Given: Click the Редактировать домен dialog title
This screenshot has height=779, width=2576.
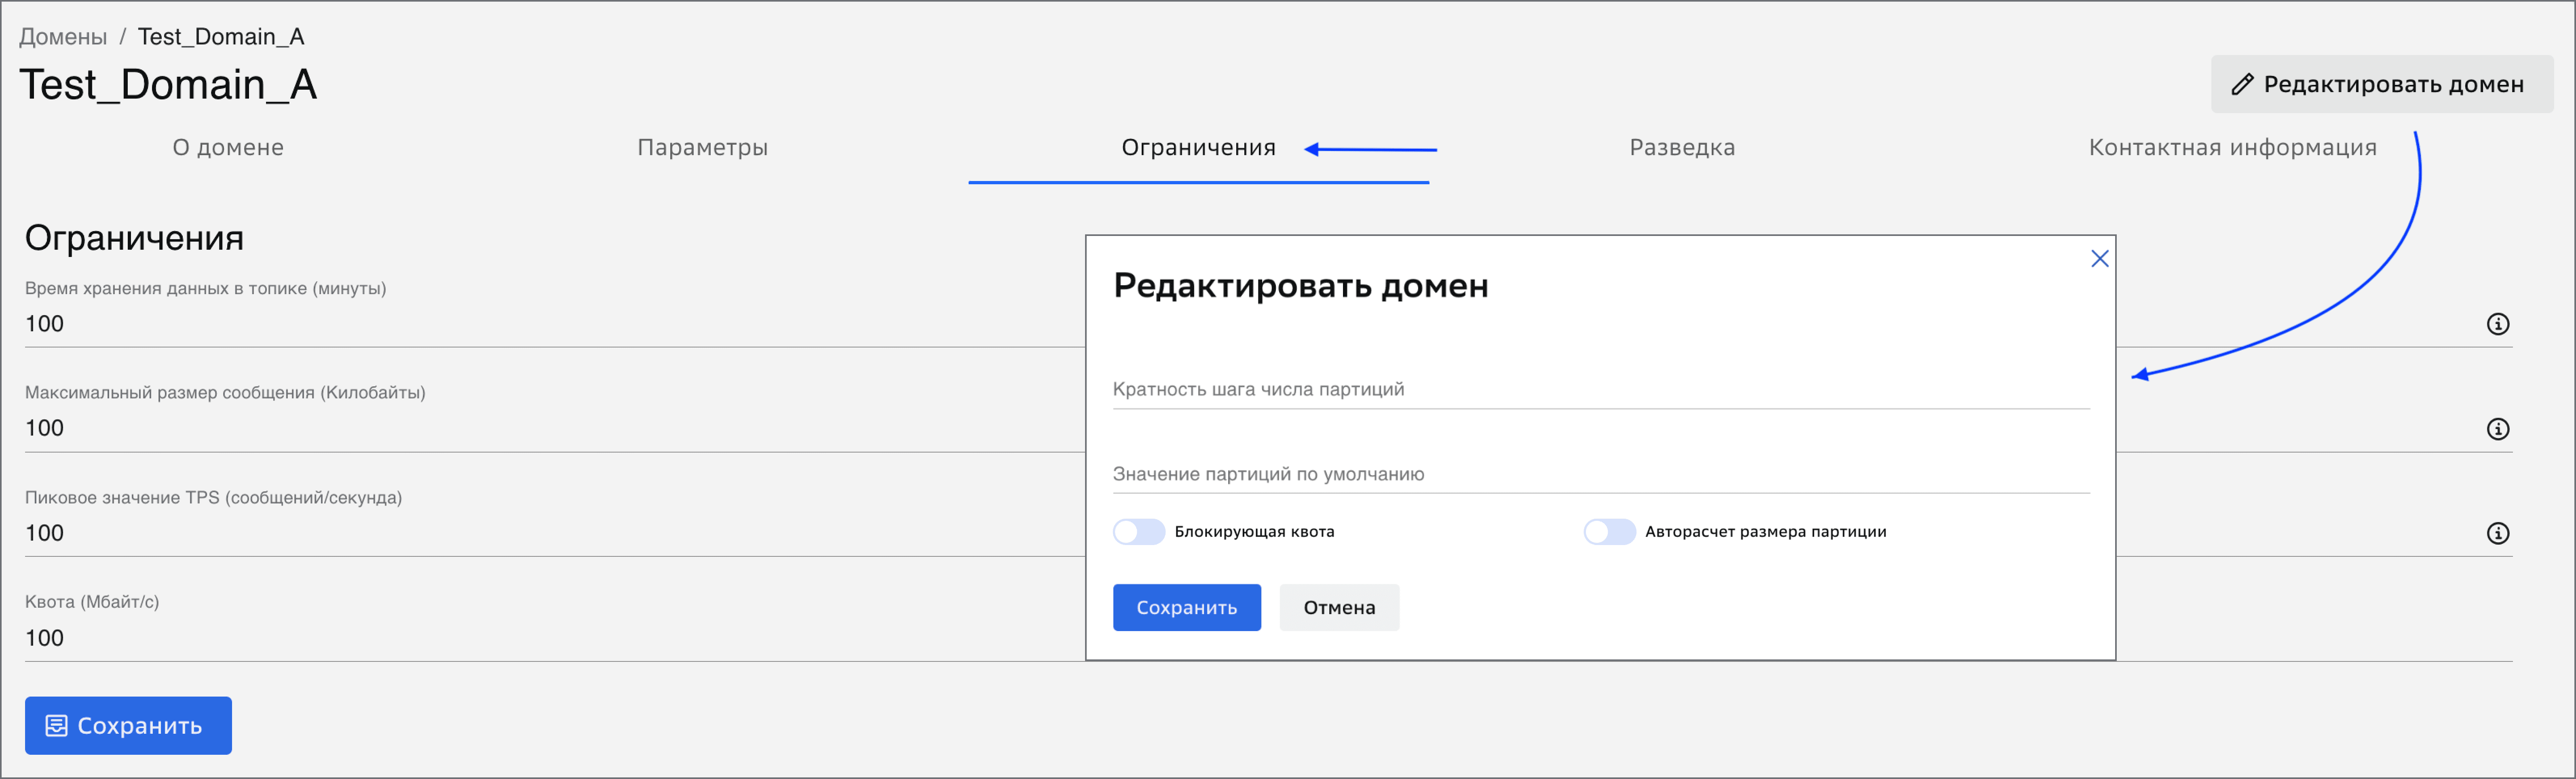Looking at the screenshot, I should [x=1300, y=286].
